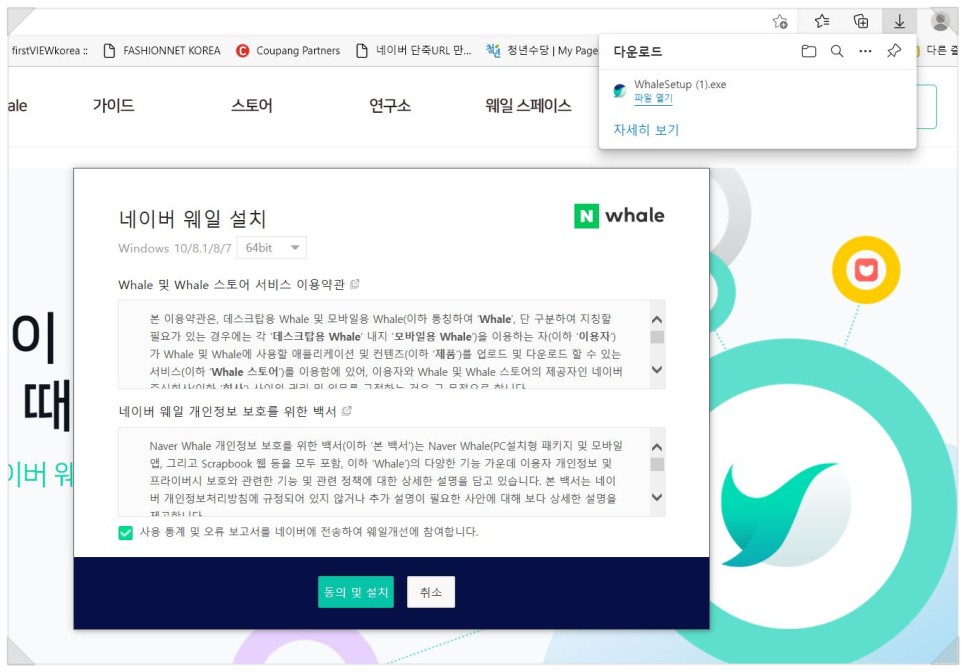The image size is (966, 672).
Task: Open the firstVIEWkorea bookmark
Action: (49, 51)
